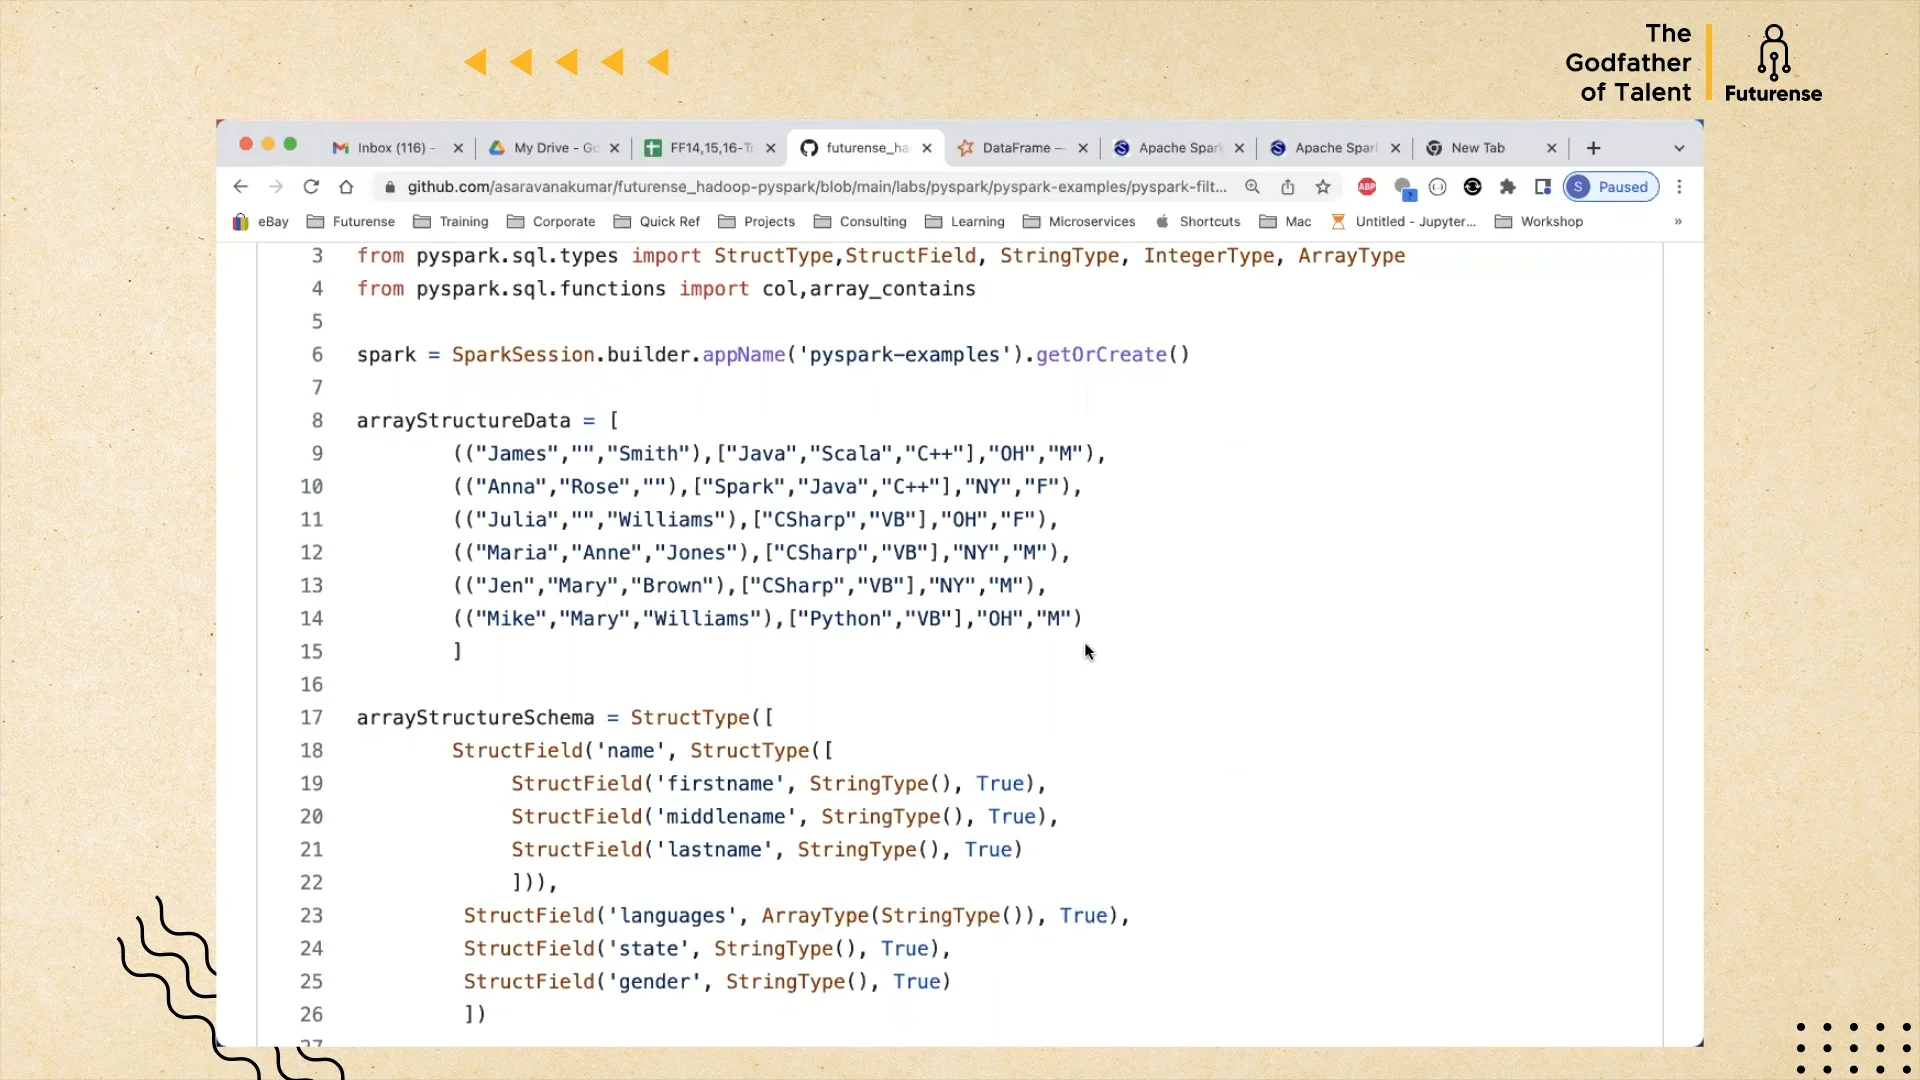Open the browser home page icon
Image resolution: width=1920 pixels, height=1080 pixels.
coord(346,187)
